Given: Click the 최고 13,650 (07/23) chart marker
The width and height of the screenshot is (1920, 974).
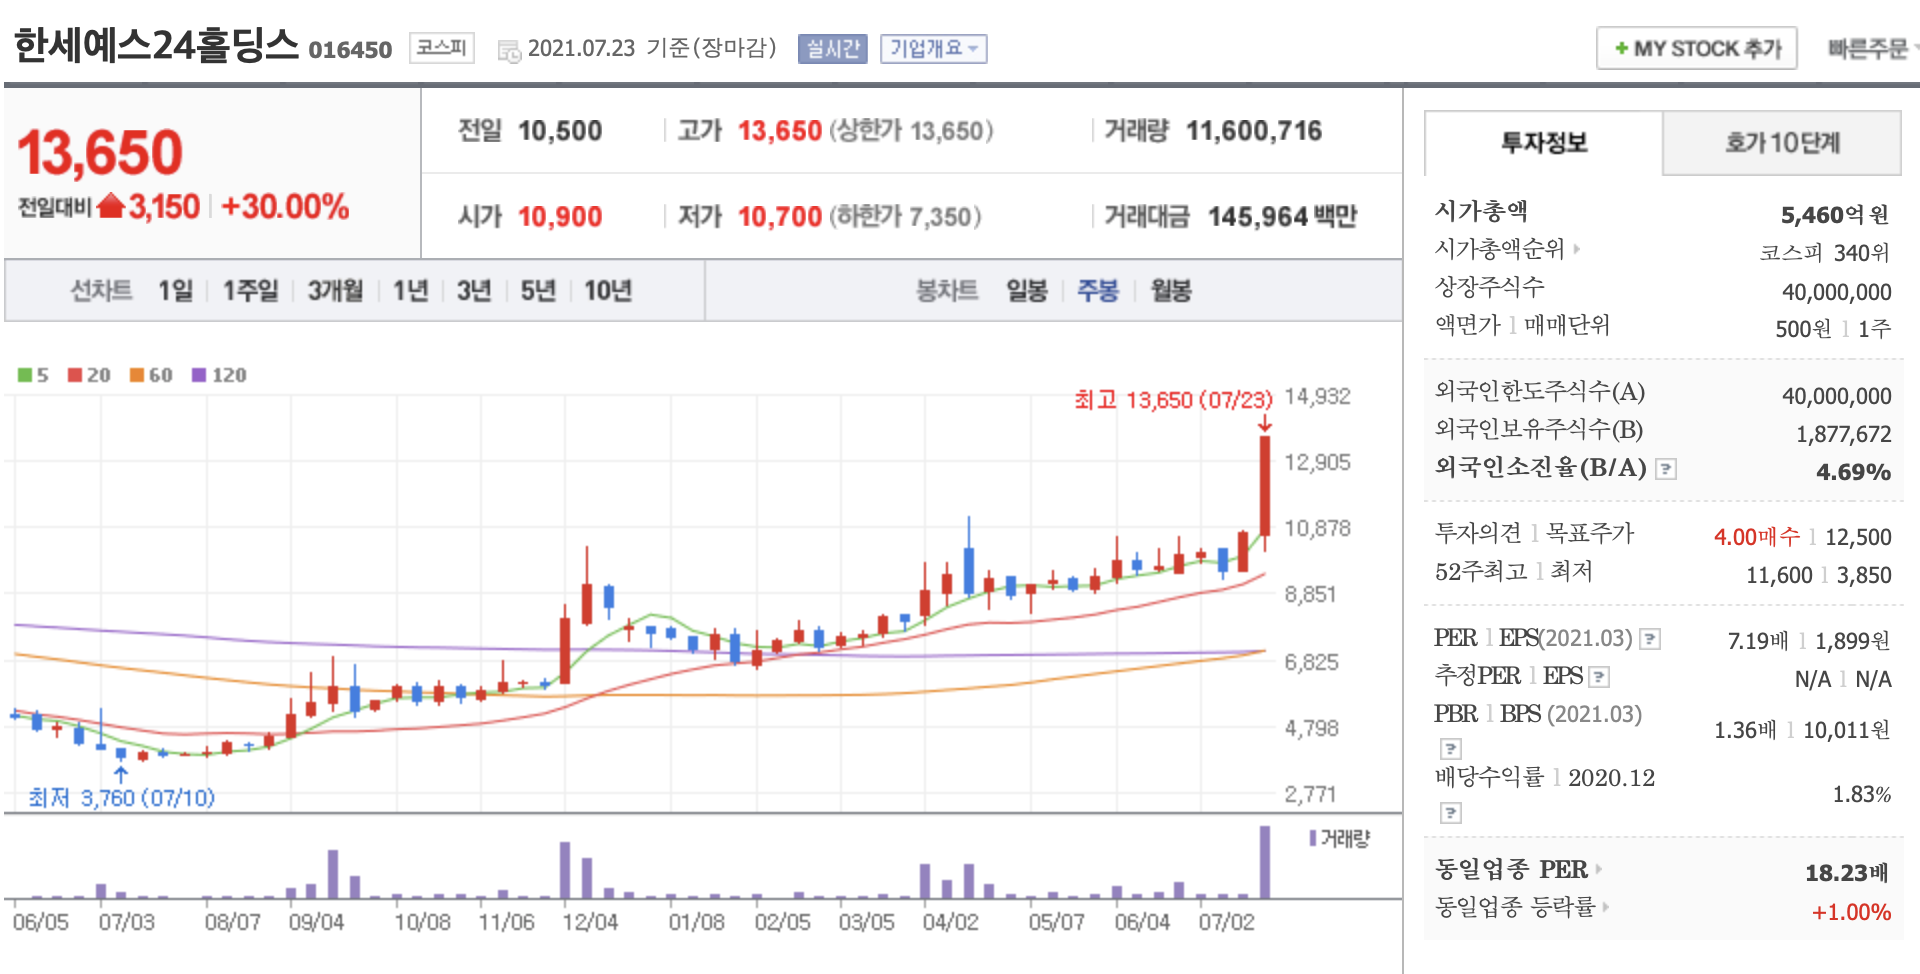Looking at the screenshot, I should tap(1173, 401).
